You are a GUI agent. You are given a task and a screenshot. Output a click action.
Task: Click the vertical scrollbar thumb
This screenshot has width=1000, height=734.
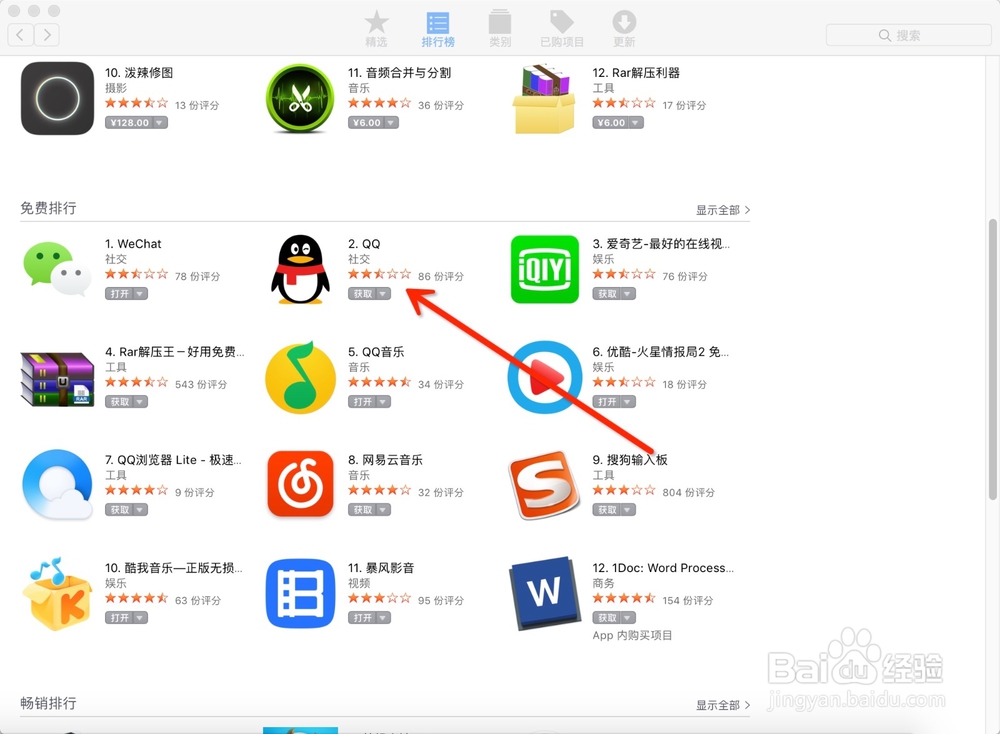992,359
